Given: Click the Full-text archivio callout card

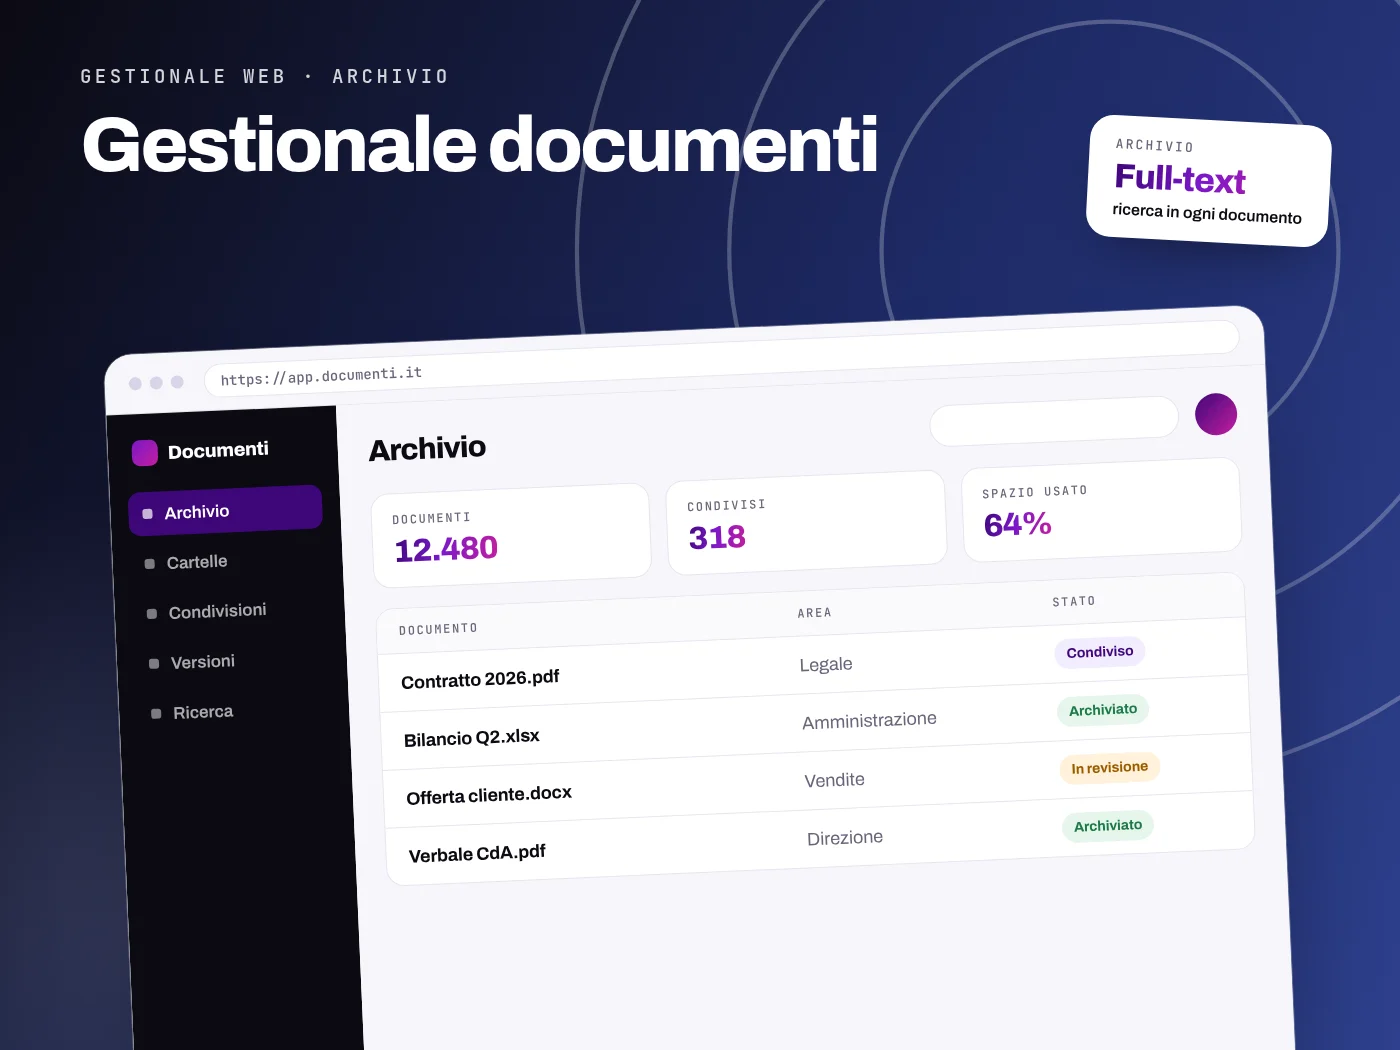Looking at the screenshot, I should click(1209, 181).
